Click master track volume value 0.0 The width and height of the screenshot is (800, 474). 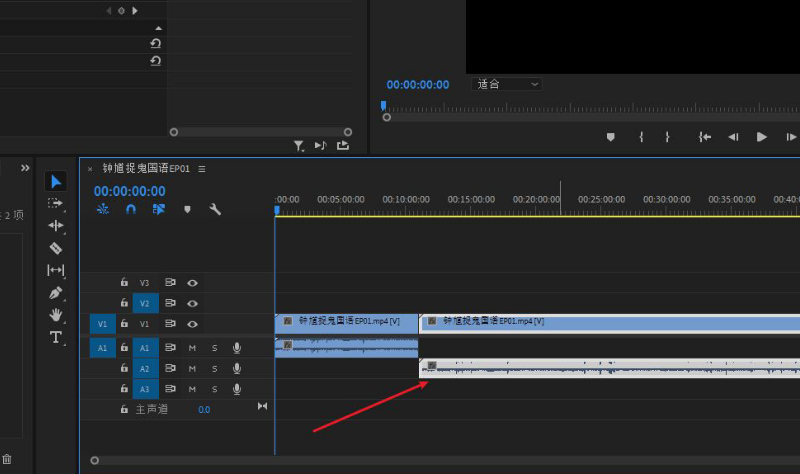[204, 410]
